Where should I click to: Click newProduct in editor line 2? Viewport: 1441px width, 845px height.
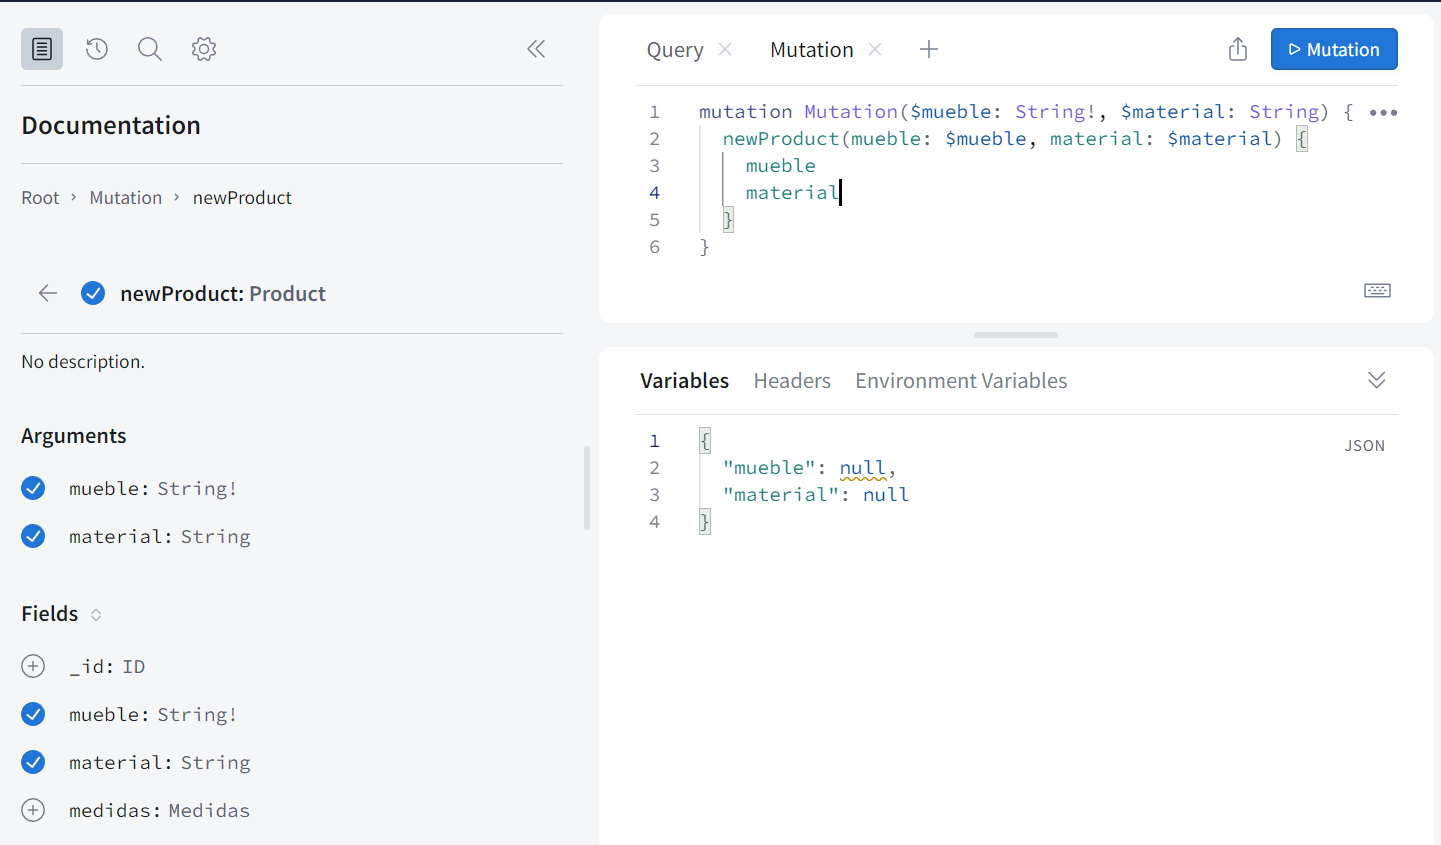point(781,139)
